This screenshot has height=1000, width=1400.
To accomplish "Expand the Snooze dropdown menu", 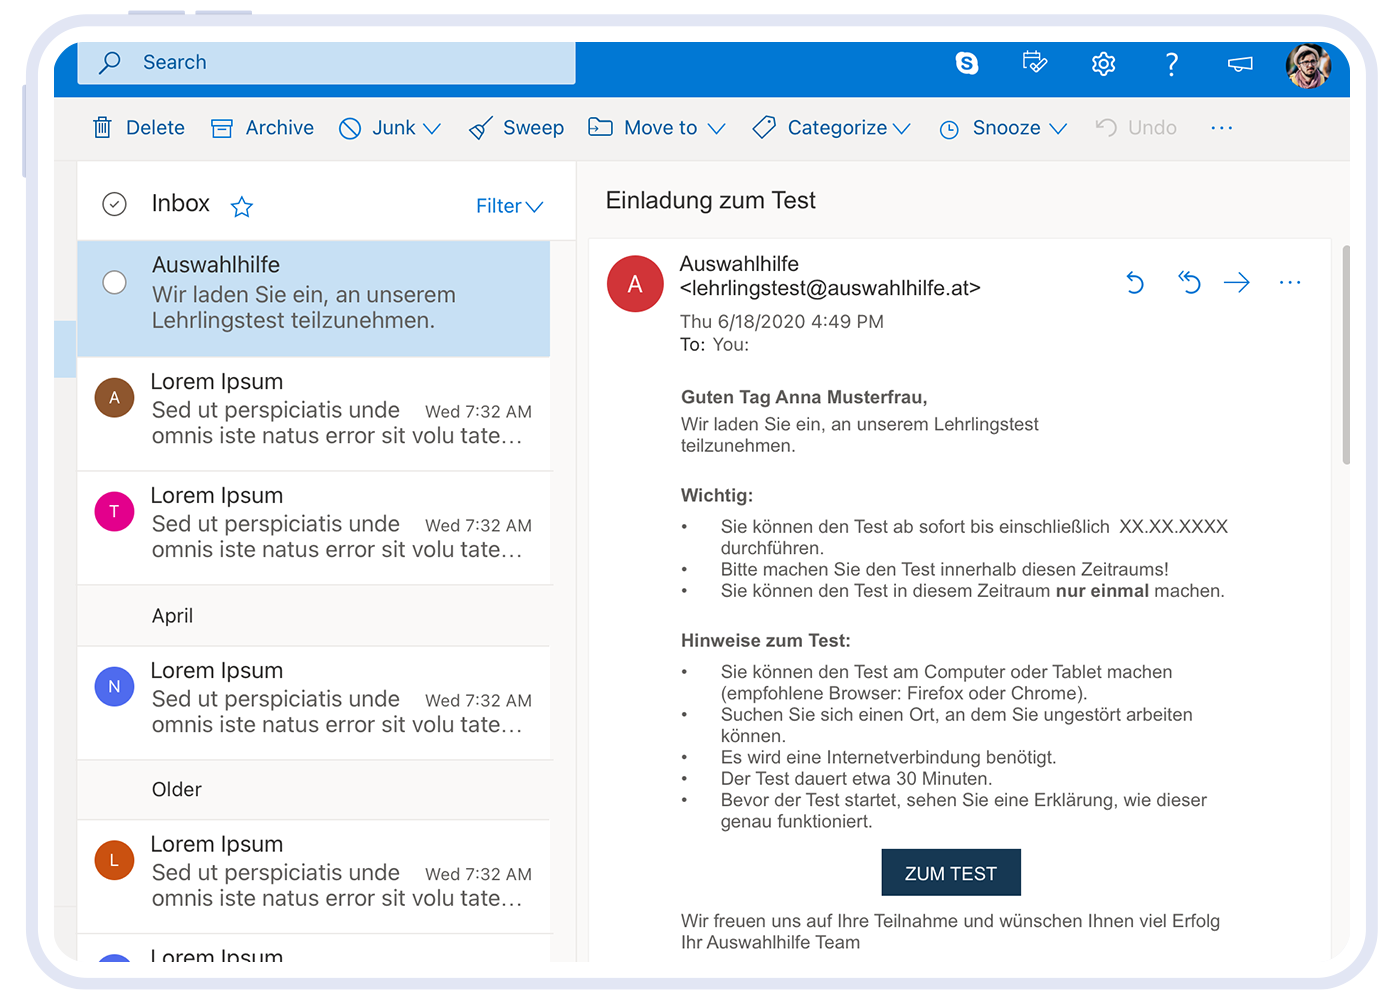I will coord(1018,128).
